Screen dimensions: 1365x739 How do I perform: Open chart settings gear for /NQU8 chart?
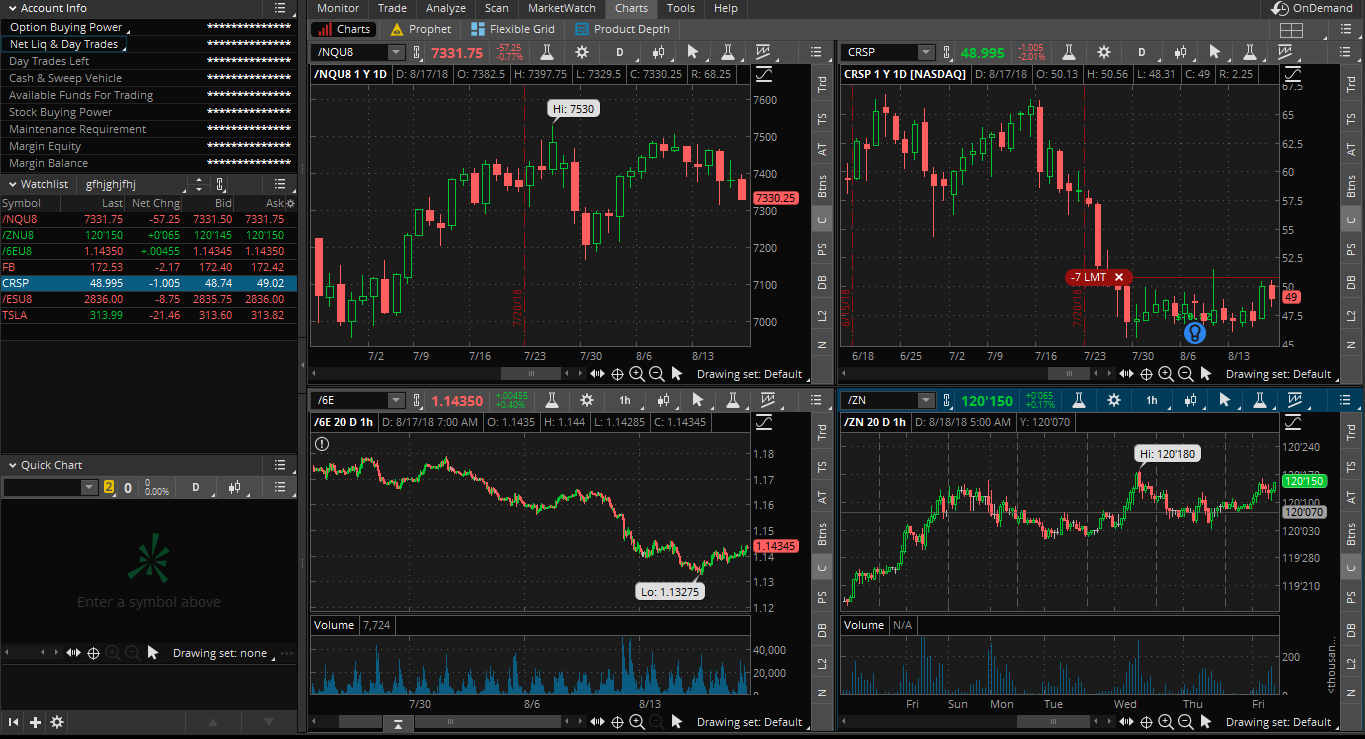[583, 52]
